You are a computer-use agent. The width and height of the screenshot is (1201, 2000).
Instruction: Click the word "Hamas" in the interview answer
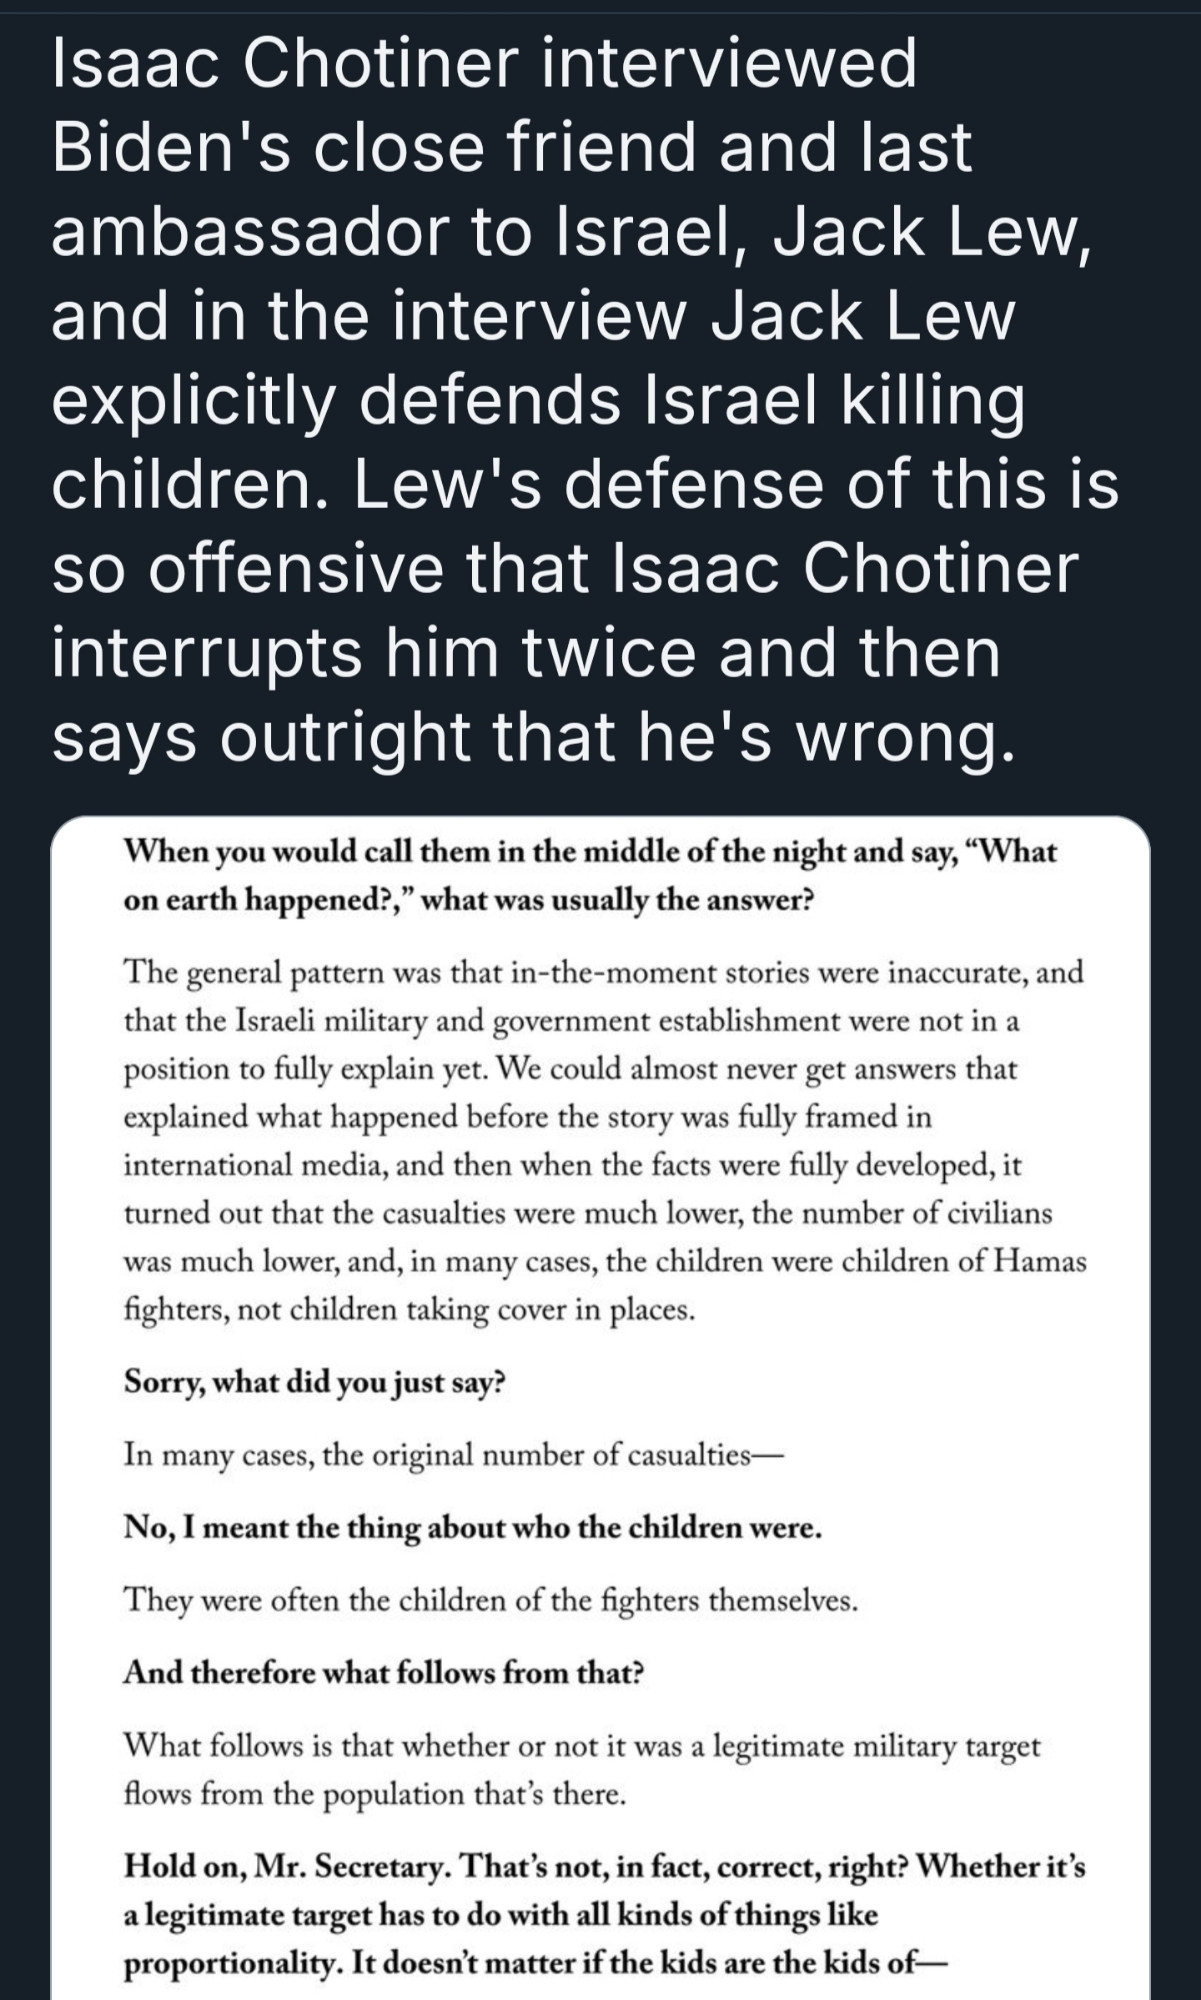1039,1261
